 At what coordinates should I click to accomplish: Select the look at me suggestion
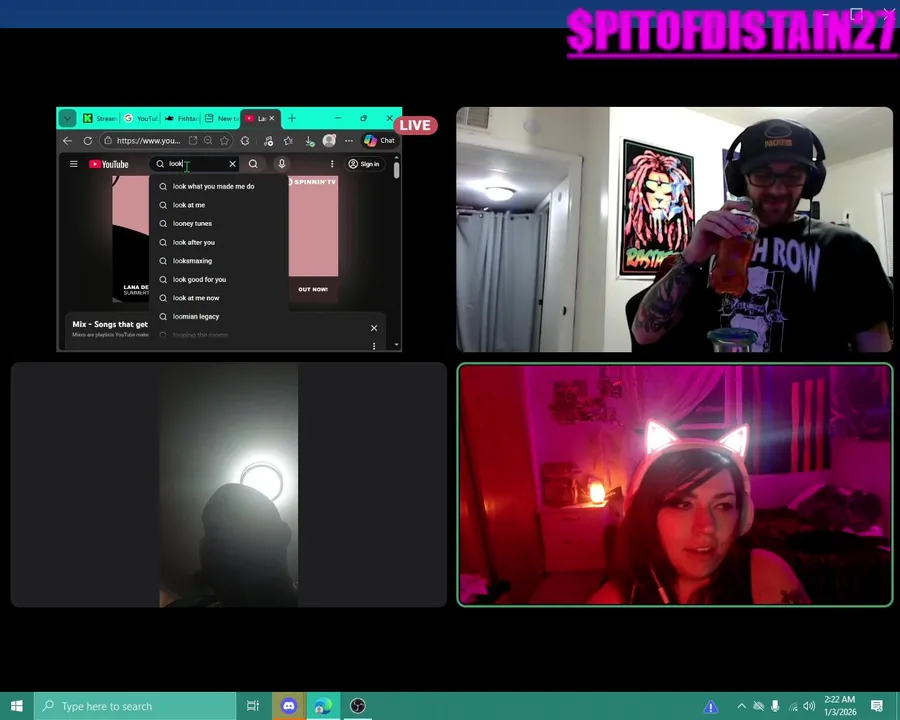(219, 205)
